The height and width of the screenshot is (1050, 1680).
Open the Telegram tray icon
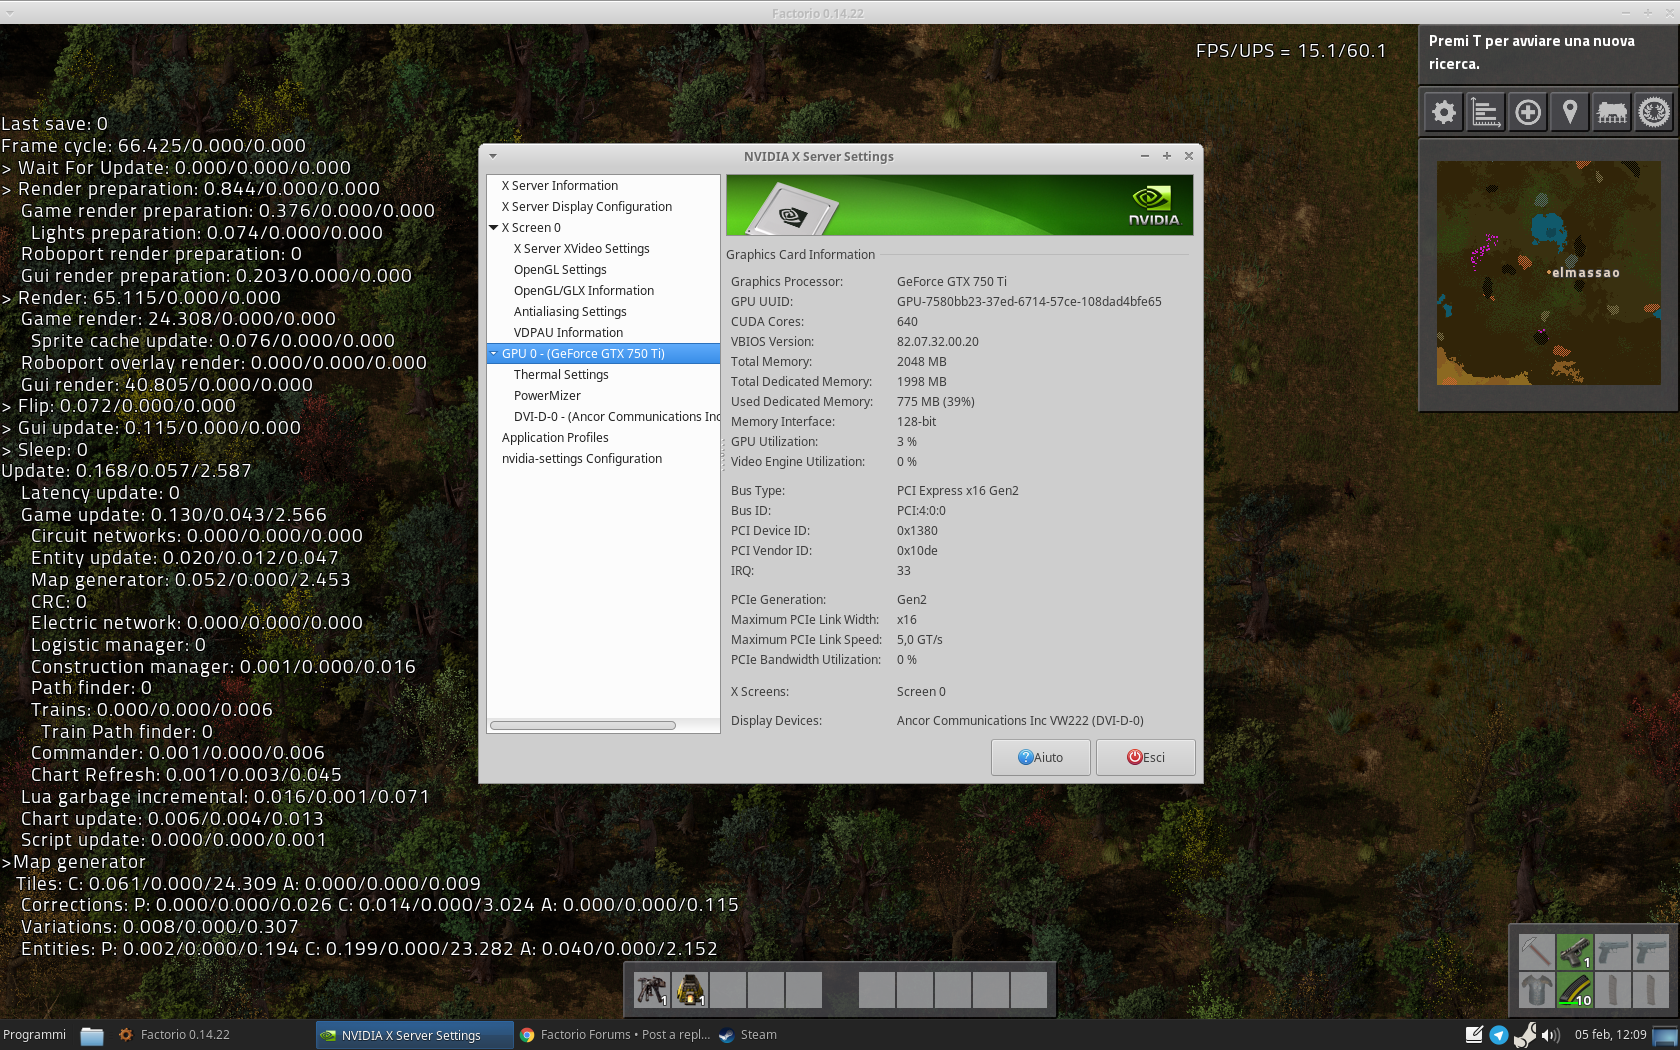pyautogui.click(x=1498, y=1035)
